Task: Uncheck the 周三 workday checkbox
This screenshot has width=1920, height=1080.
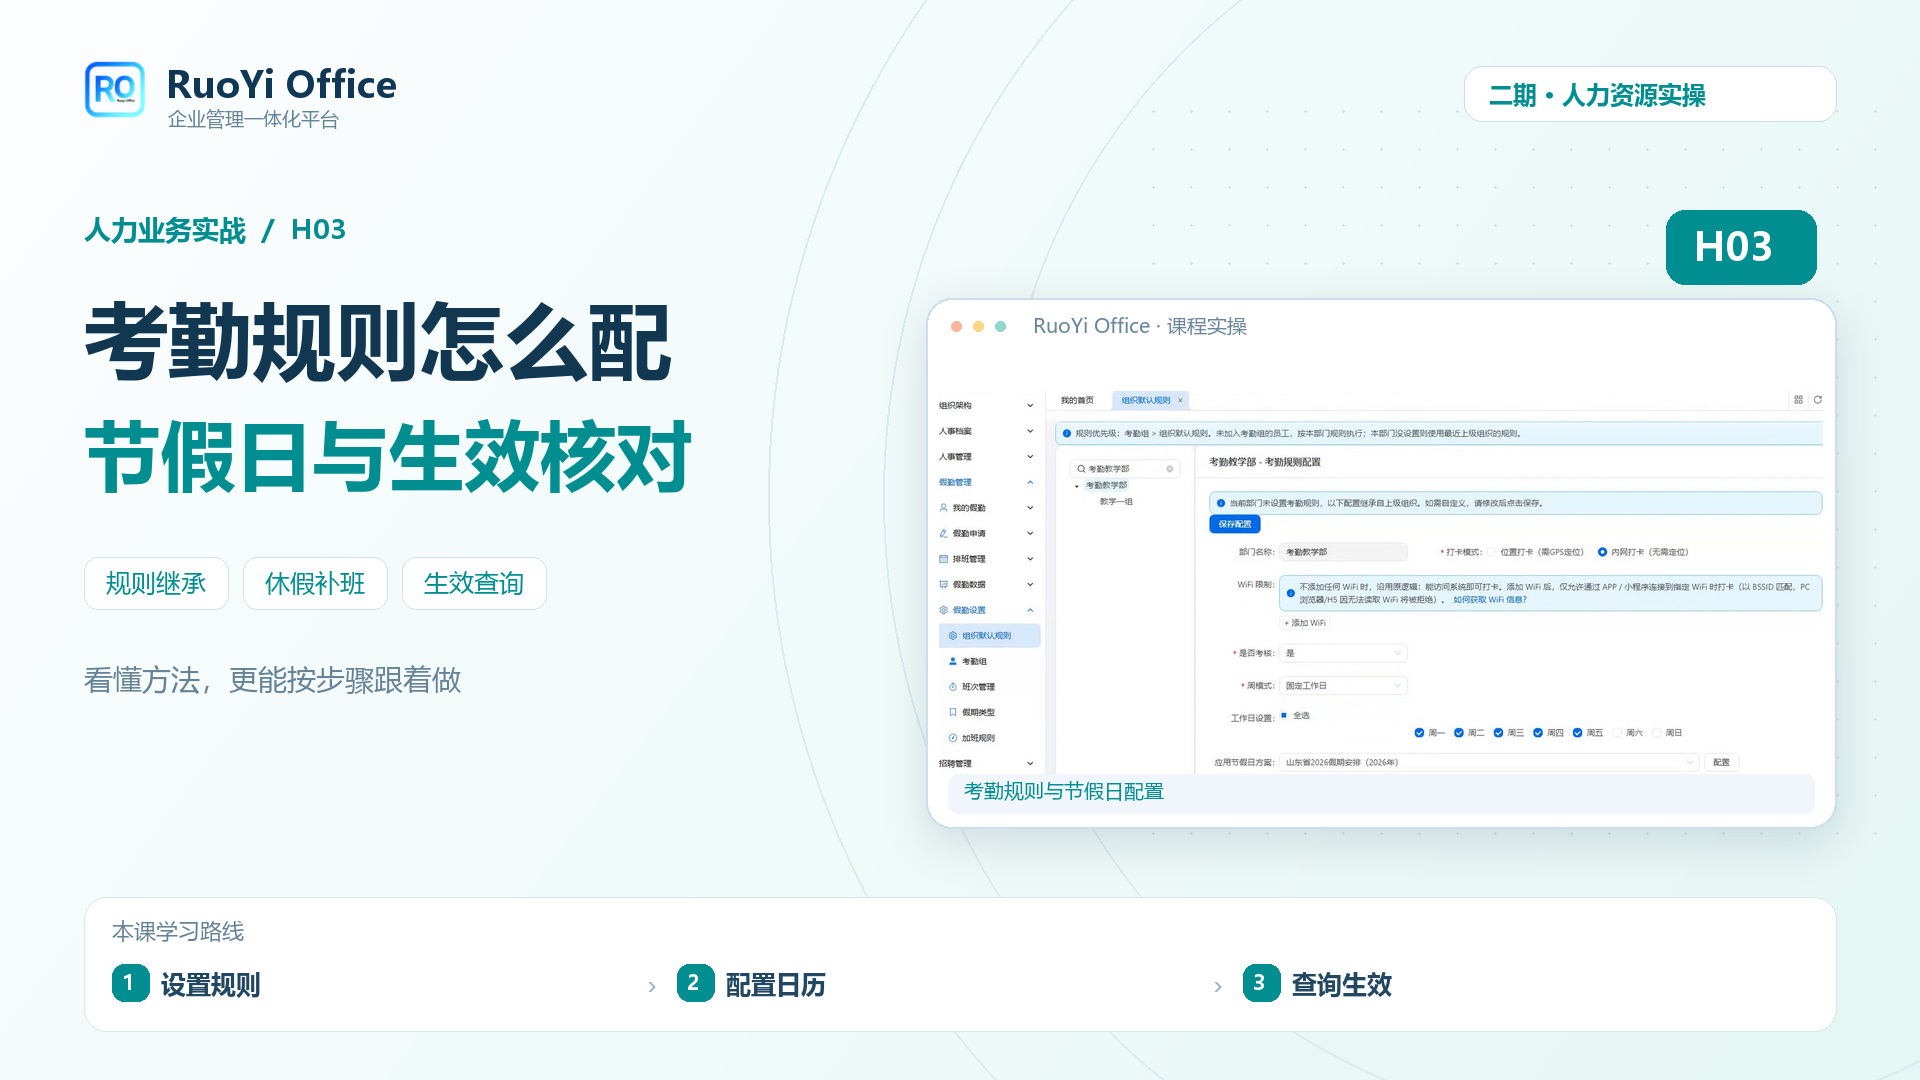Action: coord(1498,733)
